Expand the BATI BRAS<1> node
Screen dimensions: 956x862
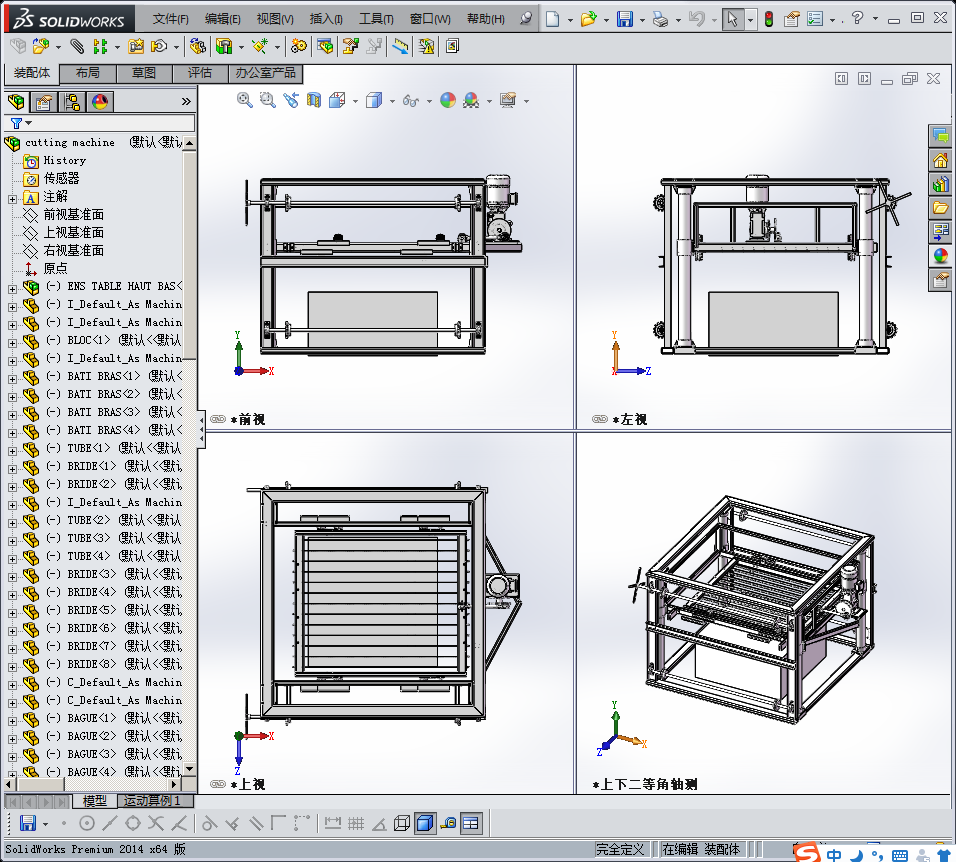coord(12,379)
